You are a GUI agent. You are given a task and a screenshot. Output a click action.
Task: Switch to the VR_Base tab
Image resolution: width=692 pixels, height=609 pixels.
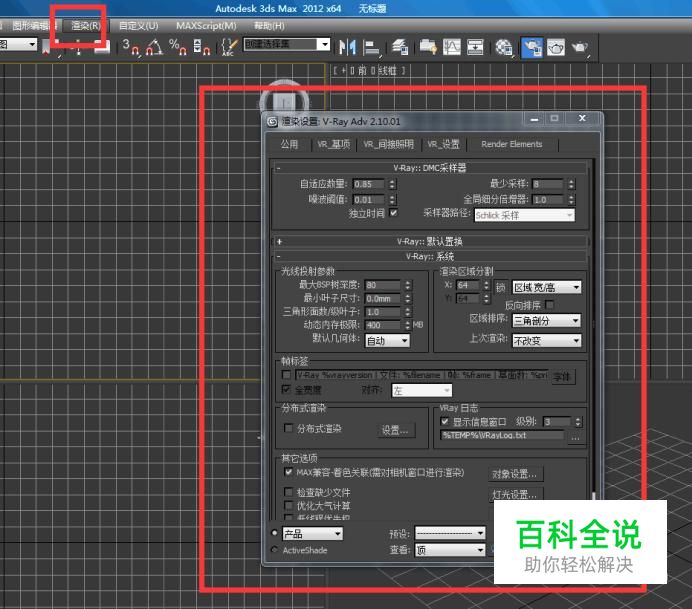click(x=334, y=144)
